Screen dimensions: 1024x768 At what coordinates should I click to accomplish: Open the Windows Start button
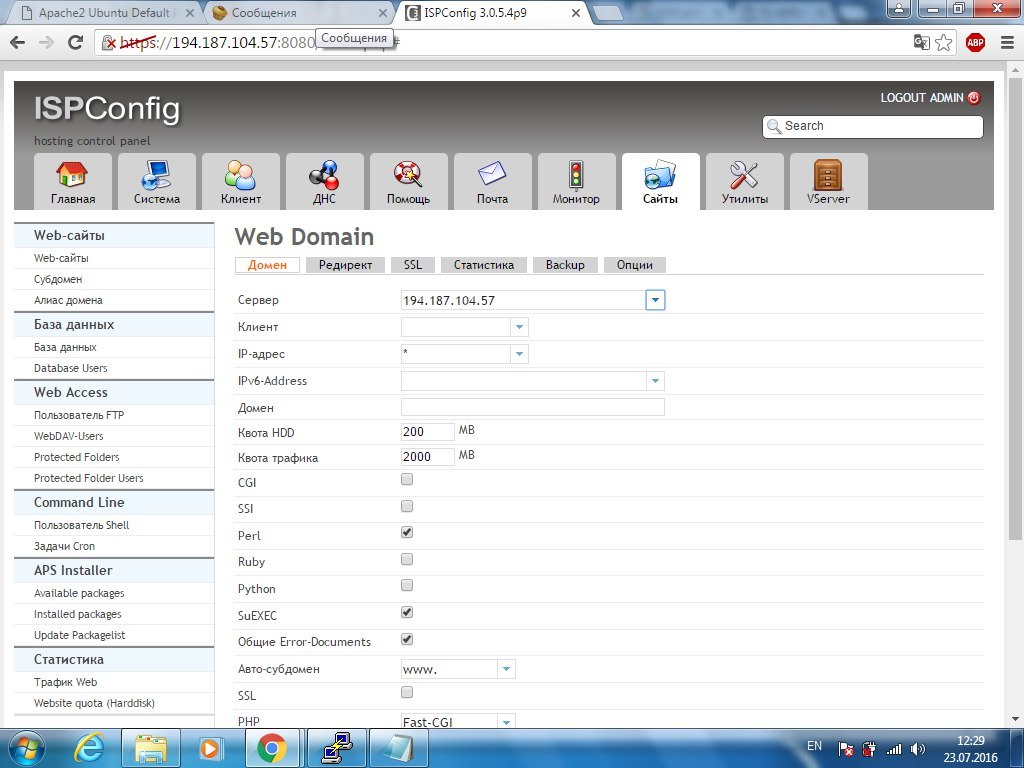pos(25,748)
